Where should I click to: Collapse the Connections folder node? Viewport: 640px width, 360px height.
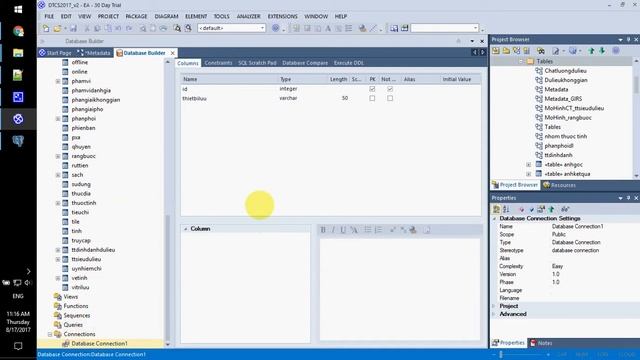(x=50, y=334)
